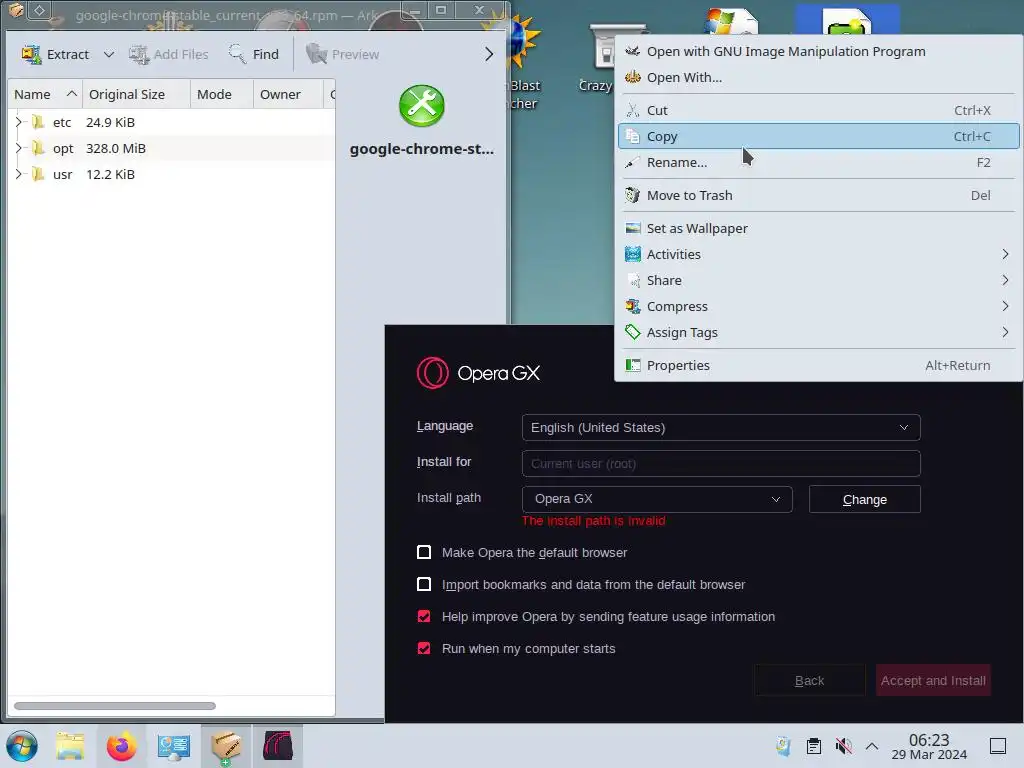
Task: Uncheck Run when my computer starts
Action: (424, 648)
